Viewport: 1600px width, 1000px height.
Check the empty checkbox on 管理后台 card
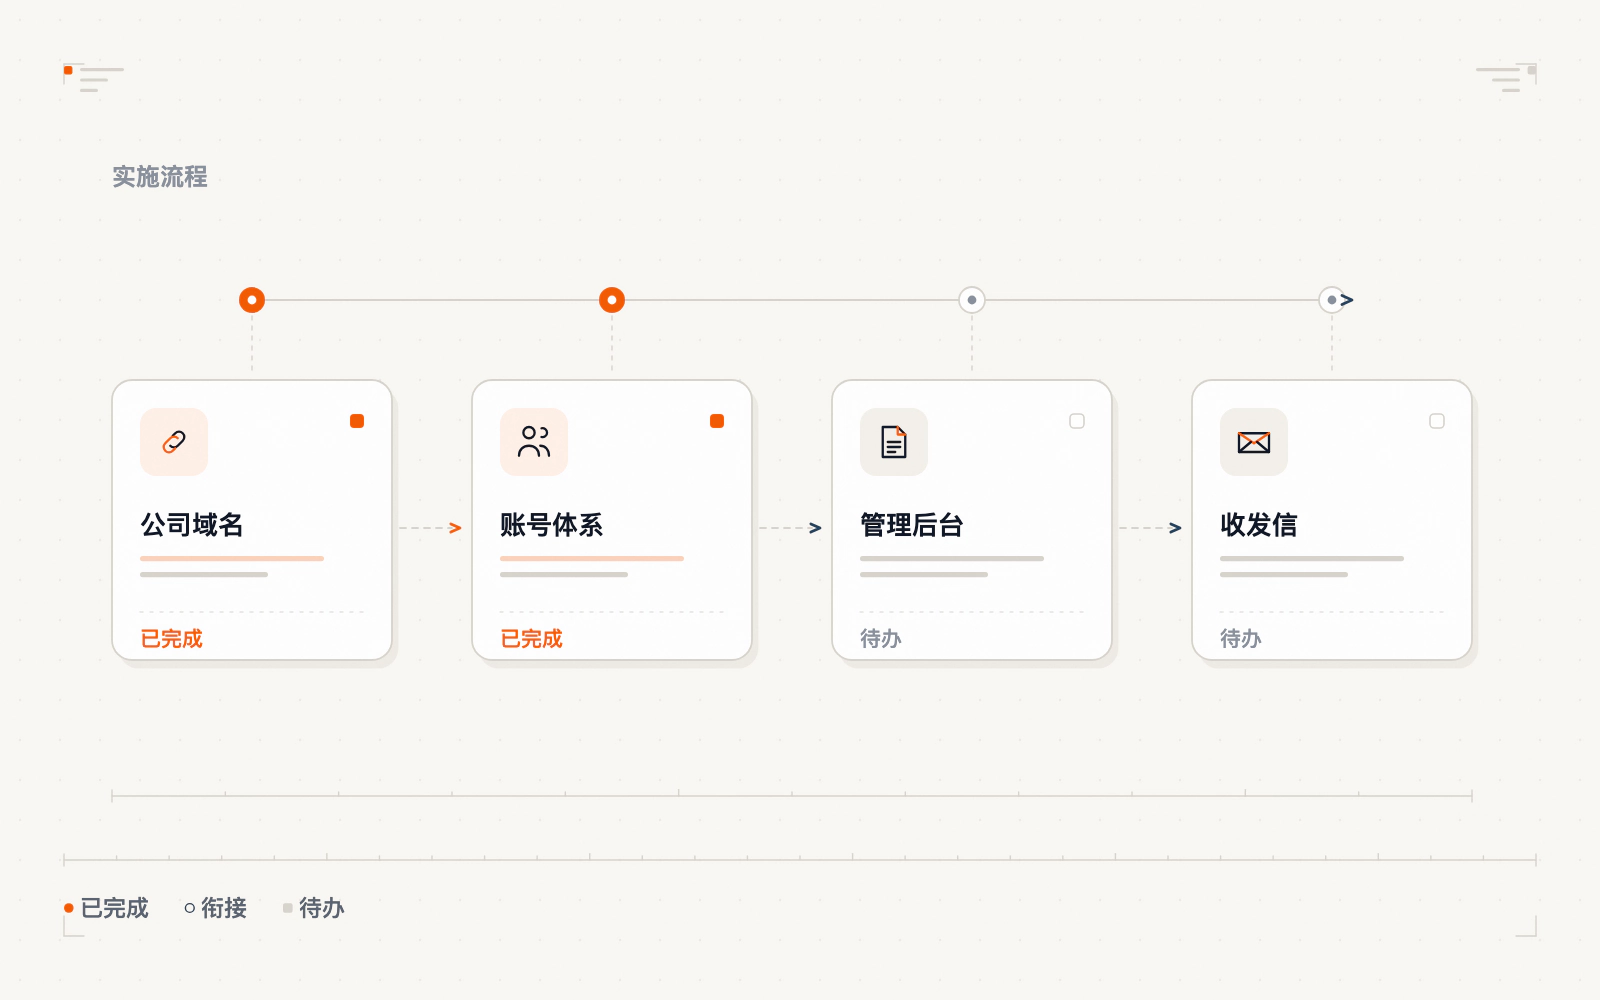pyautogui.click(x=1077, y=421)
